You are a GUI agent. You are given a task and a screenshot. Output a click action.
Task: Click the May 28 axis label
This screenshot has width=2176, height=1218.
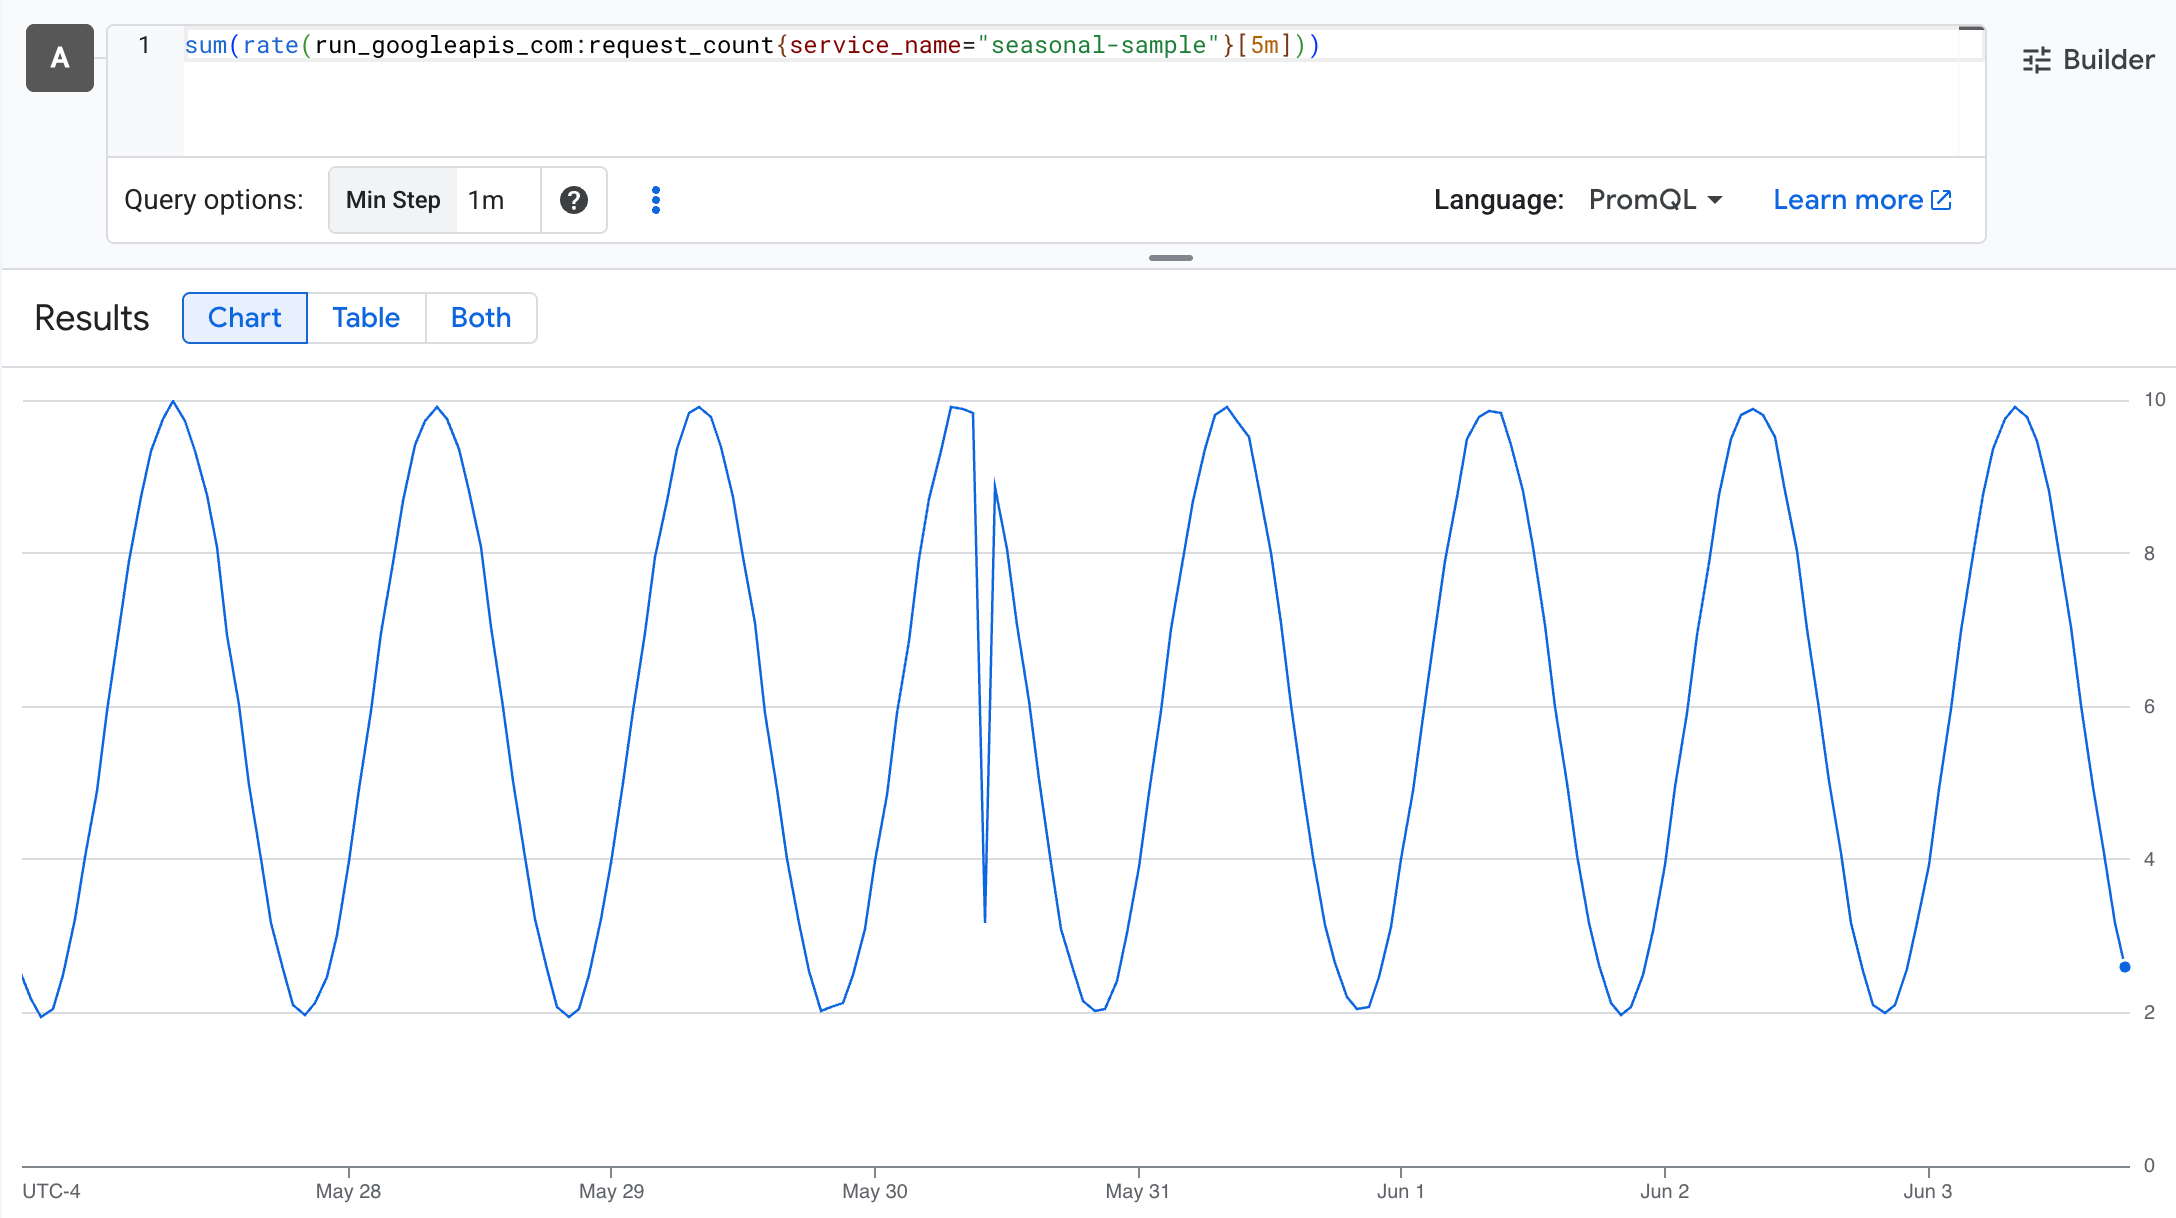coord(348,1191)
